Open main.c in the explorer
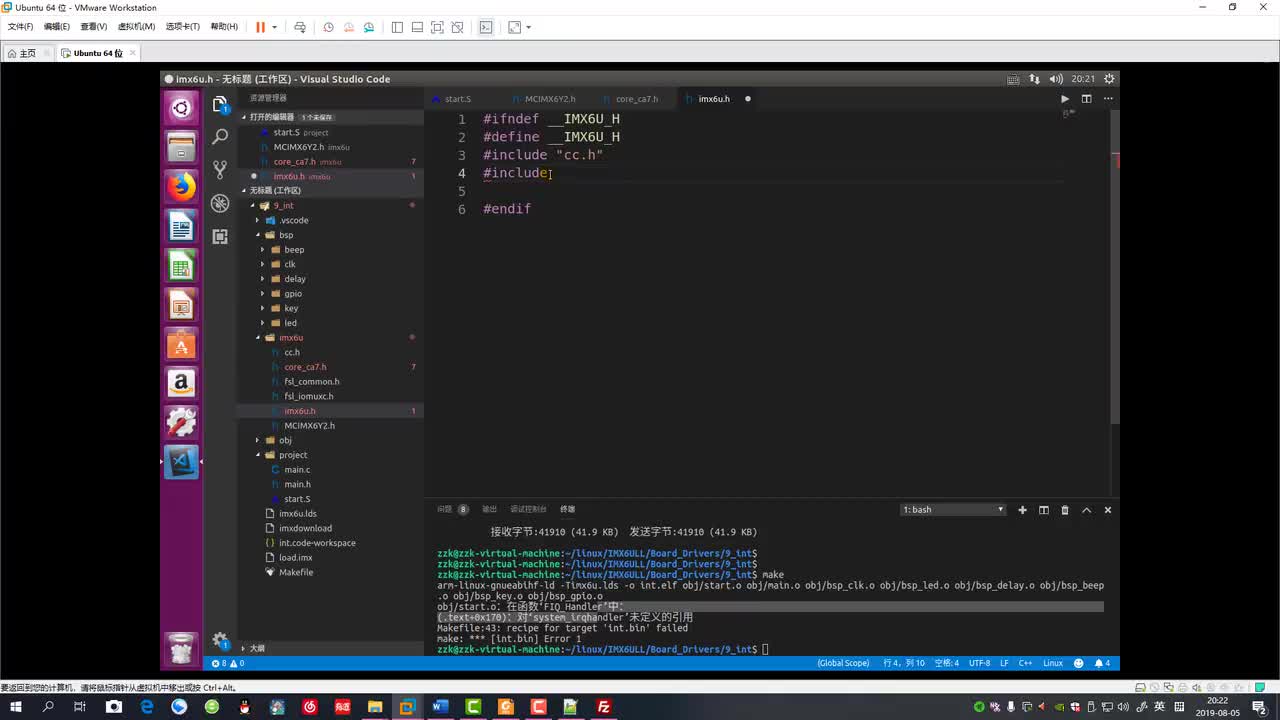 pyautogui.click(x=297, y=469)
